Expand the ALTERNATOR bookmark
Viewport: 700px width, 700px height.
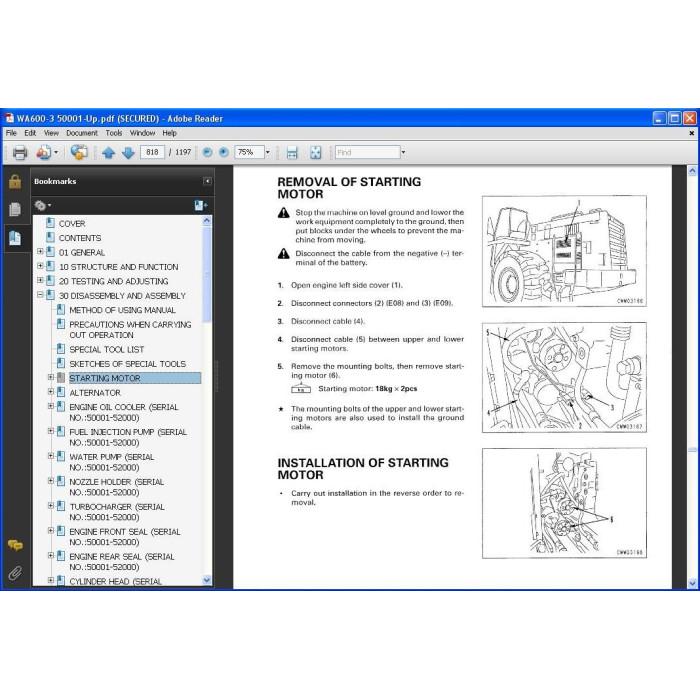[x=51, y=392]
